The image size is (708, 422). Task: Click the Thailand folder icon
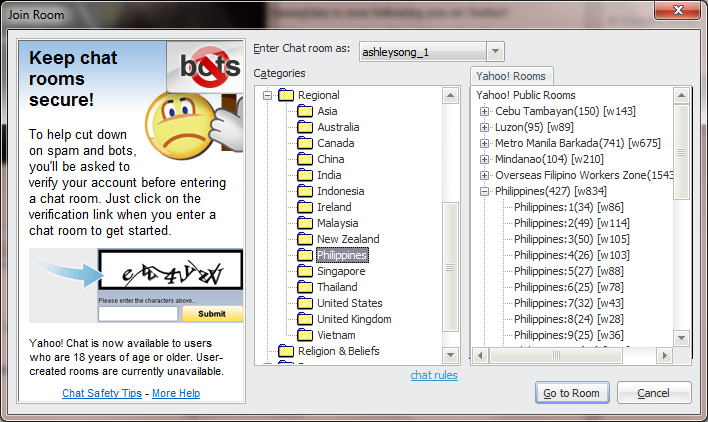305,288
